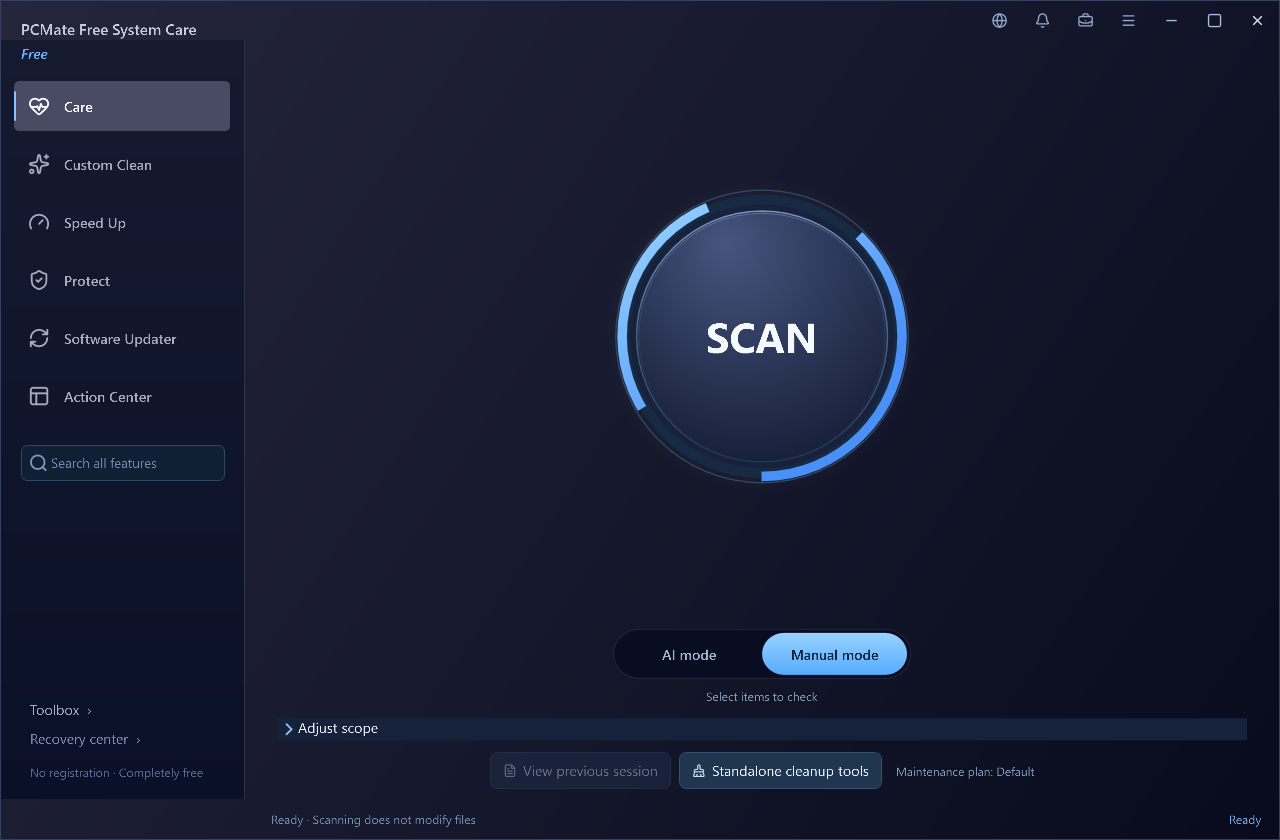
Task: Click the PCMate Free System Care title
Action: coord(109,30)
